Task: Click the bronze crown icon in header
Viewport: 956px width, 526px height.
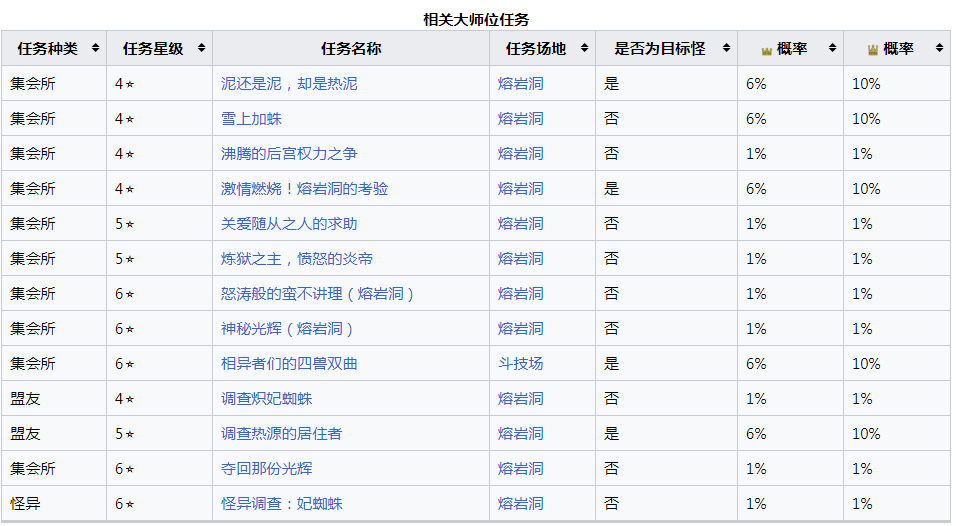Action: pos(766,51)
